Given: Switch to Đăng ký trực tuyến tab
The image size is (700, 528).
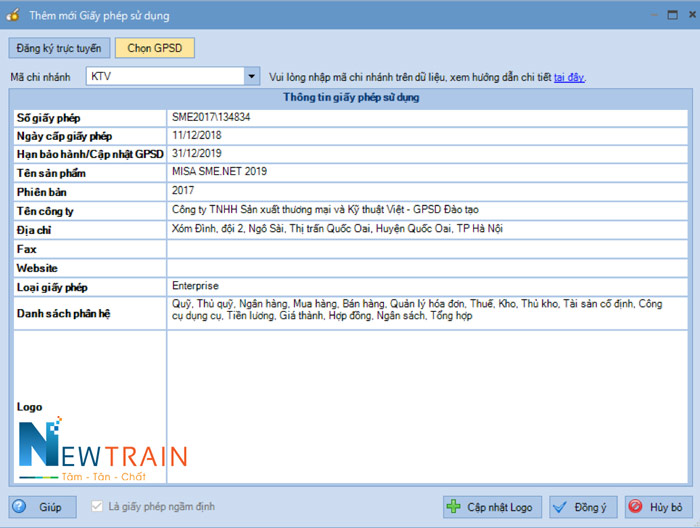Looking at the screenshot, I should (x=59, y=48).
